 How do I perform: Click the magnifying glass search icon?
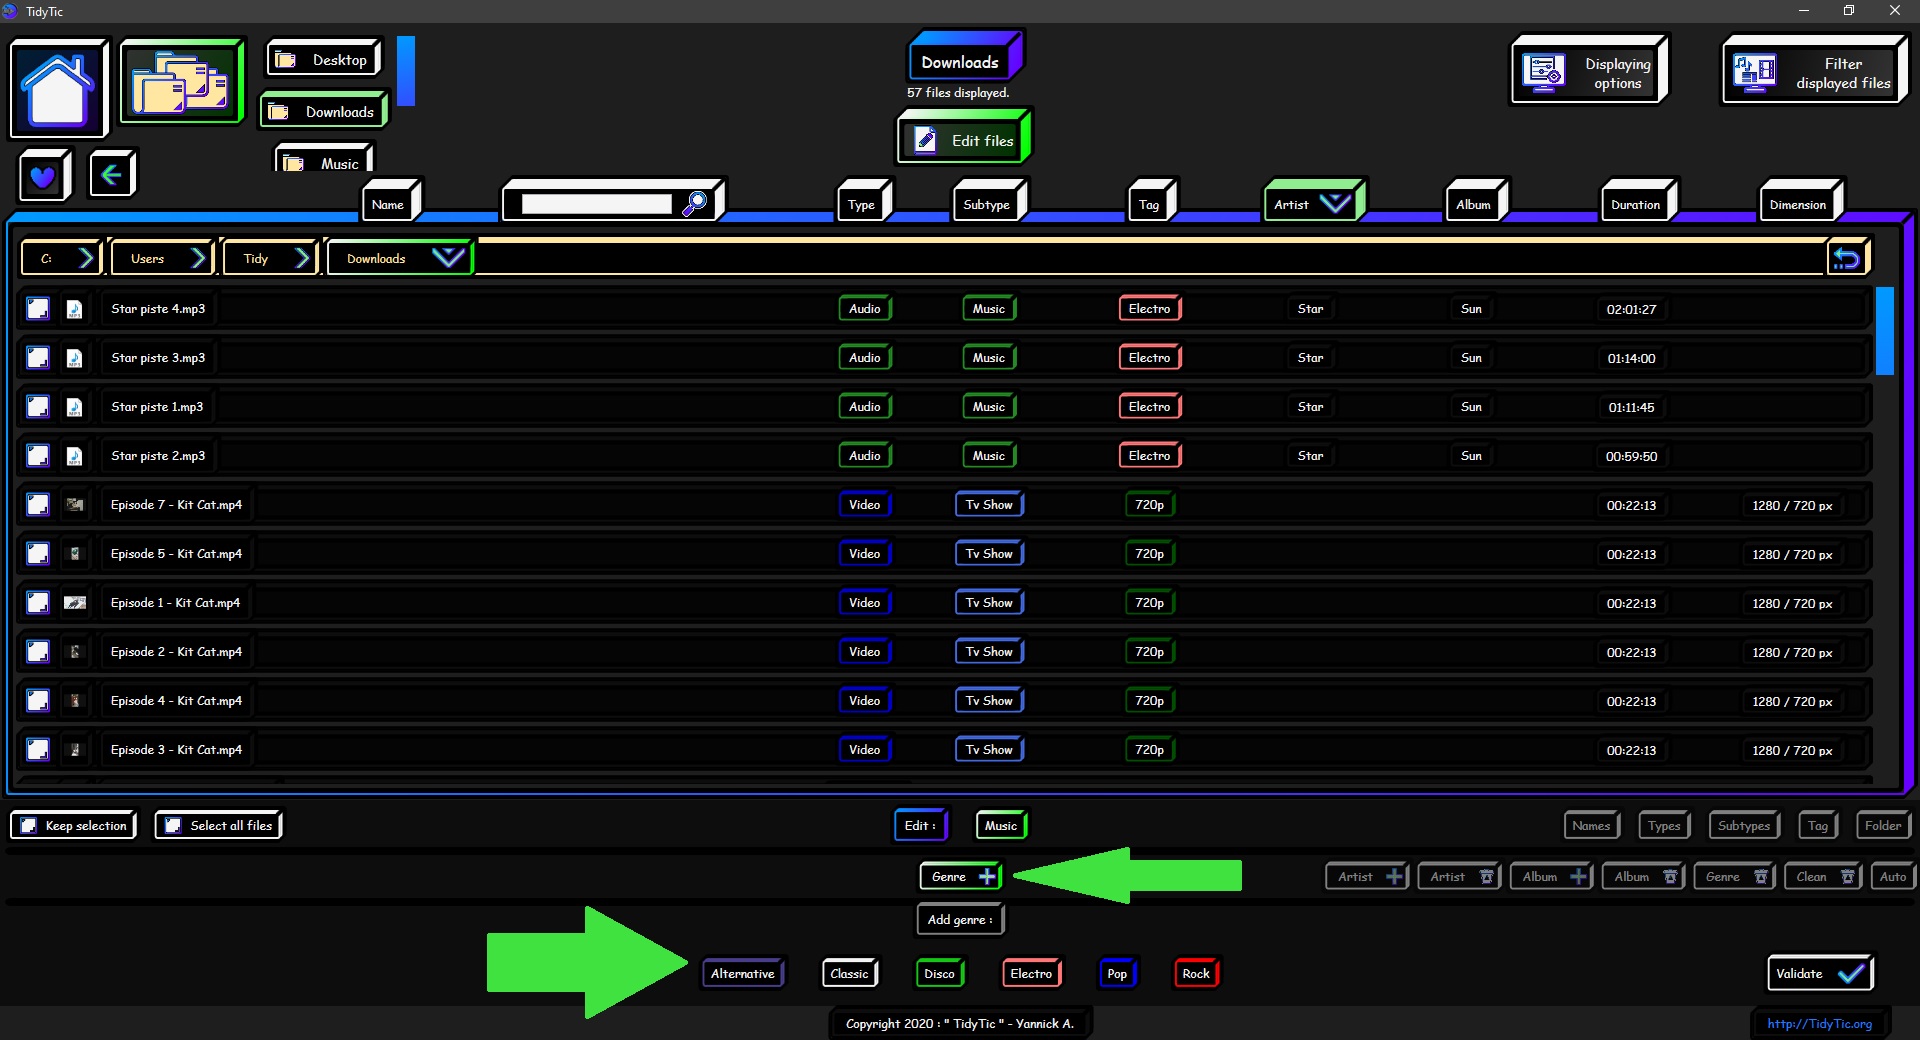coord(694,204)
